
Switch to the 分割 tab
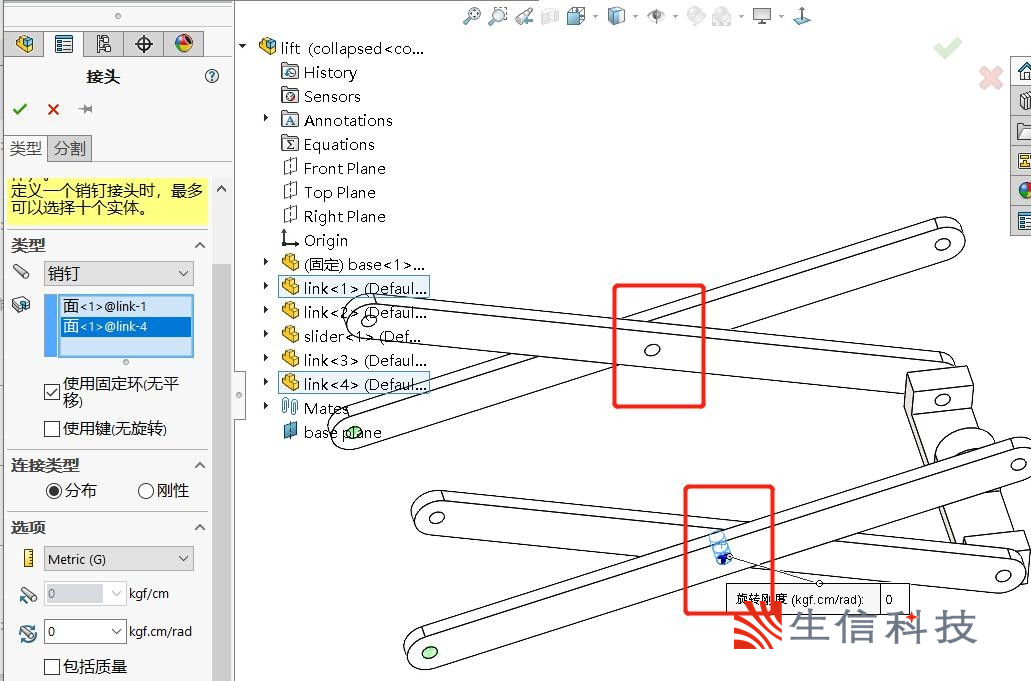point(70,149)
